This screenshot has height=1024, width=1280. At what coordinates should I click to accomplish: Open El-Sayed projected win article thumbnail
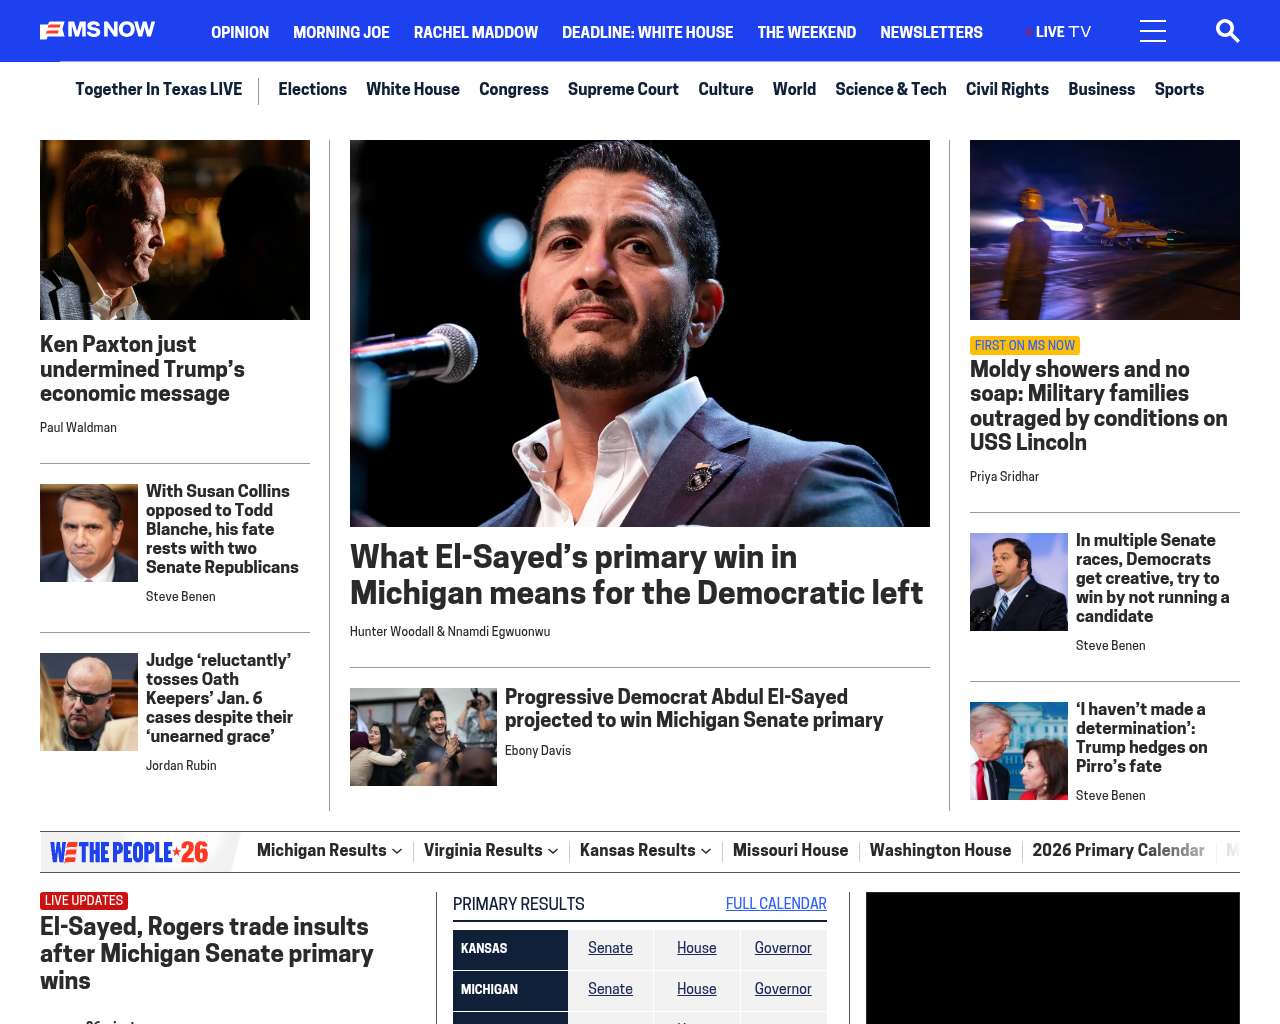coord(423,737)
